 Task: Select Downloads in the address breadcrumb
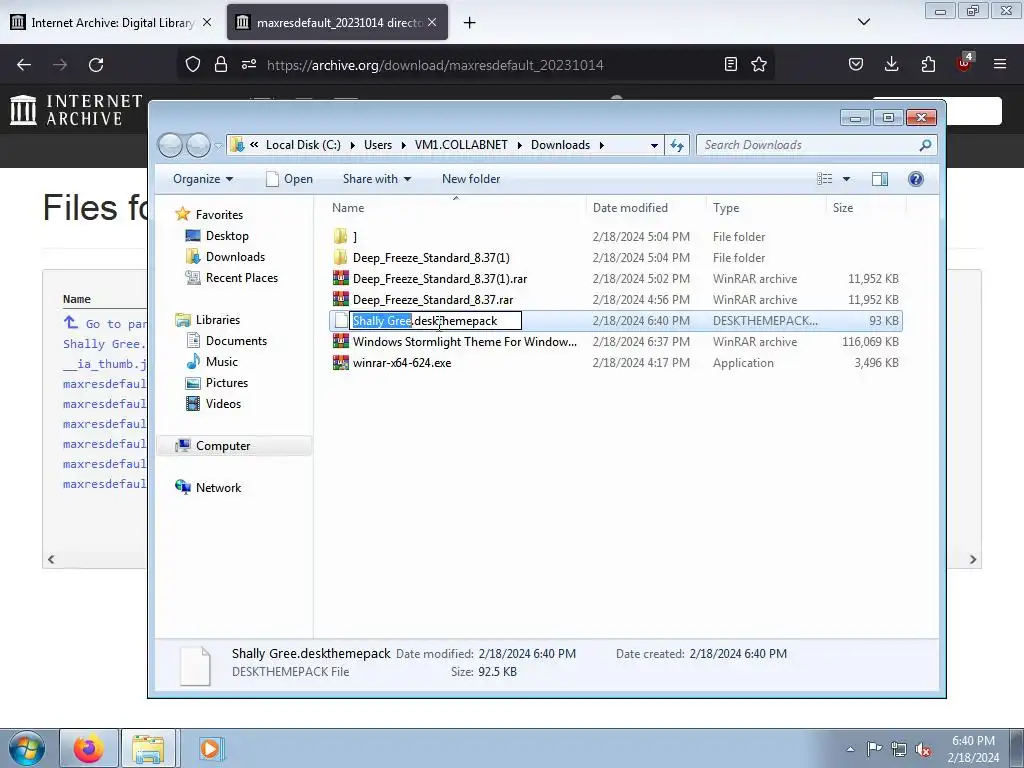560,145
